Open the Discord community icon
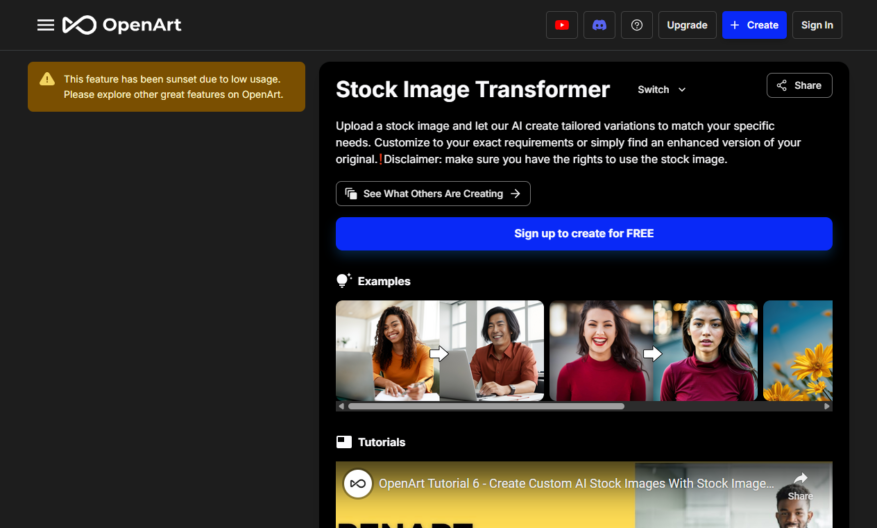Image resolution: width=877 pixels, height=528 pixels. click(599, 25)
